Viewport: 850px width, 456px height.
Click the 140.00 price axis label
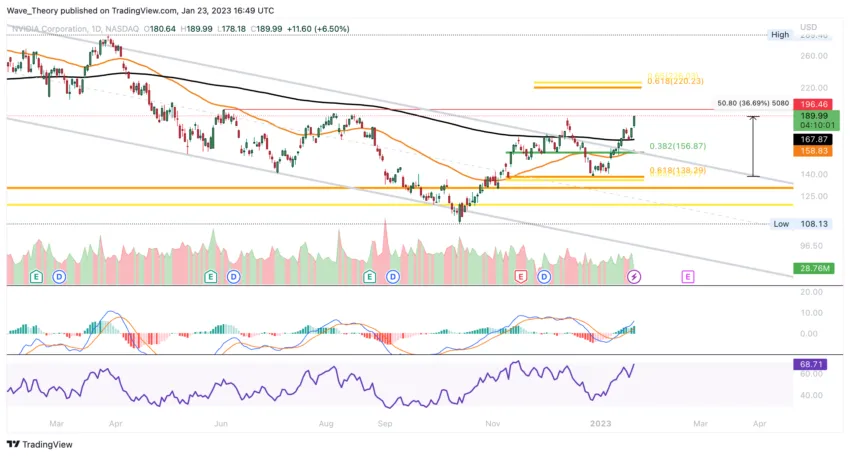pos(814,175)
